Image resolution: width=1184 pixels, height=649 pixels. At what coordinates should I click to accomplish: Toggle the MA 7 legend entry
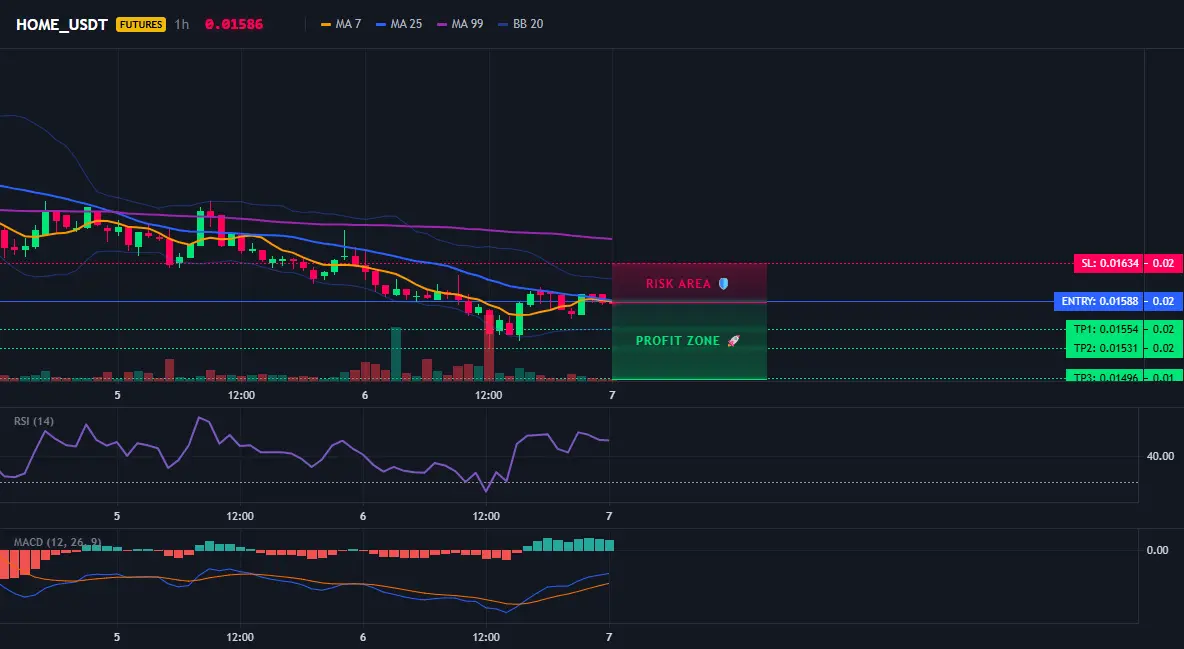tap(341, 24)
